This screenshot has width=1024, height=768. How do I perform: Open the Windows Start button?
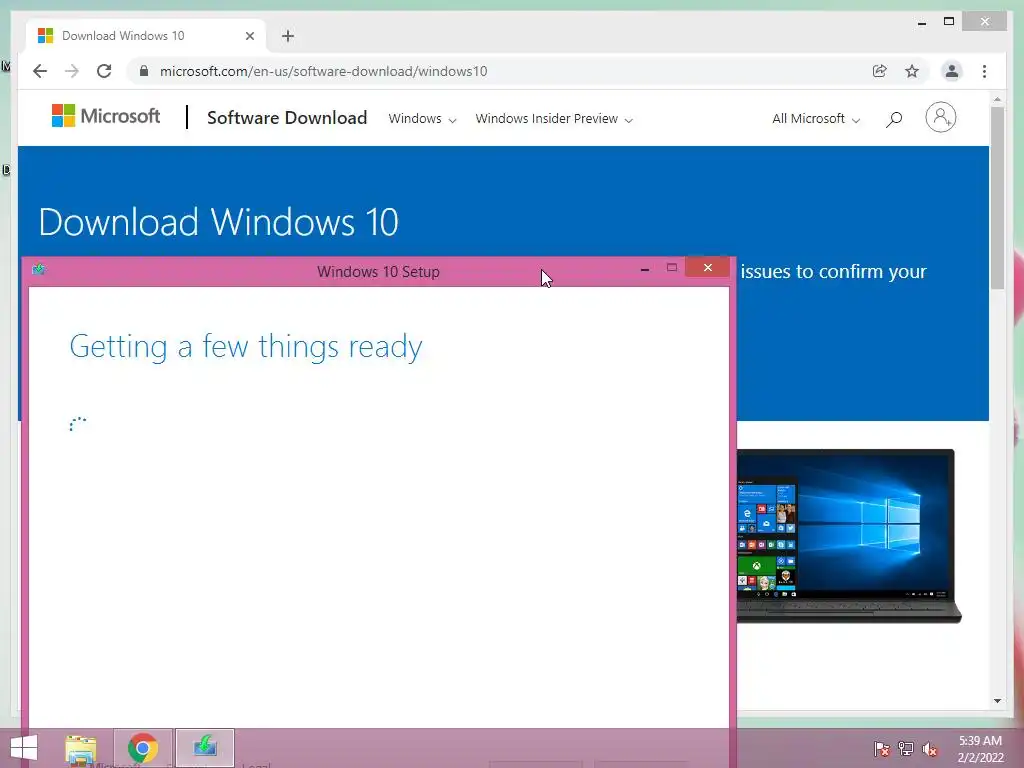pos(24,748)
